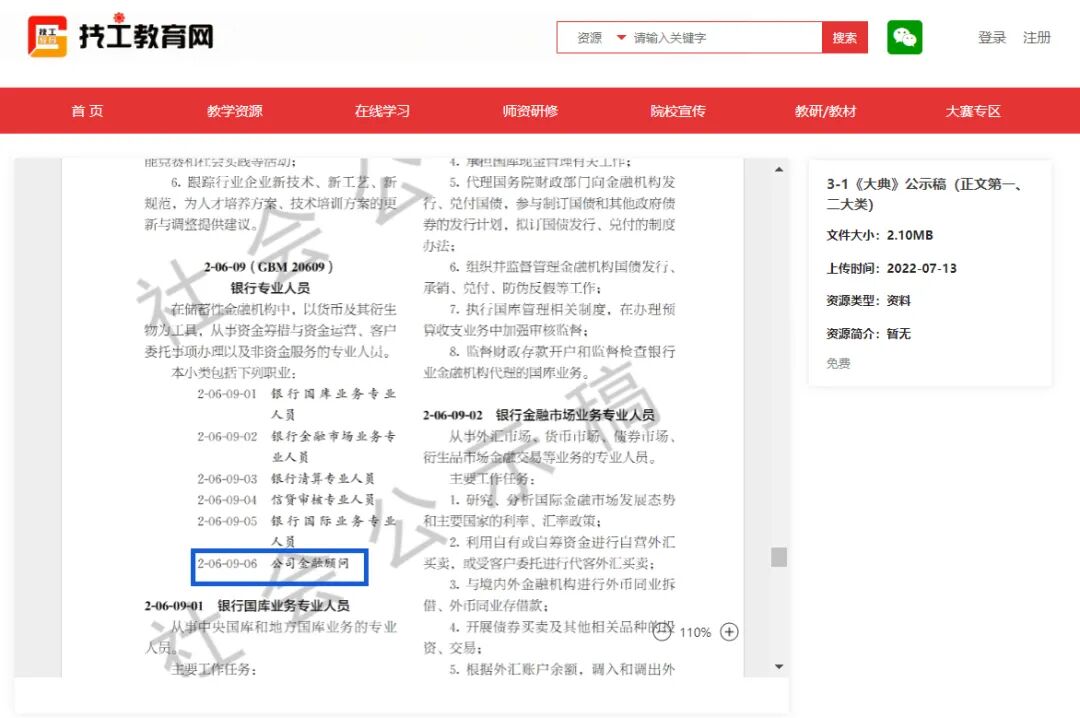Open the 在线学习 menu item

382,111
